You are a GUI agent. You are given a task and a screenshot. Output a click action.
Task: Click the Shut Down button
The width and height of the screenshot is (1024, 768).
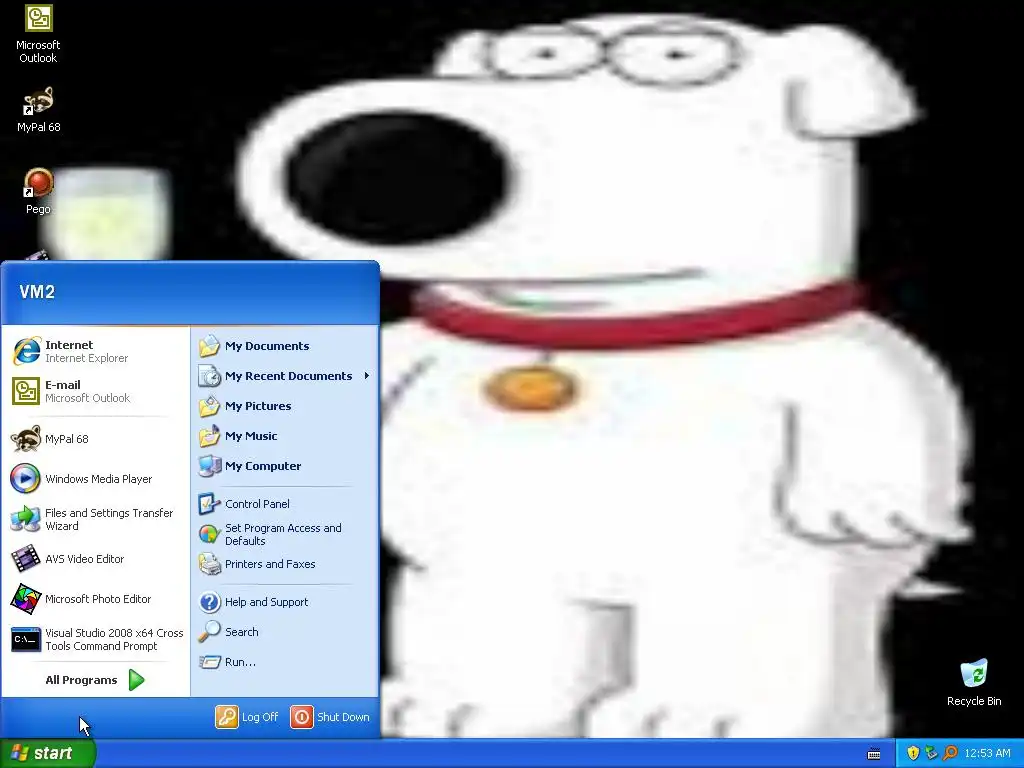click(x=330, y=717)
